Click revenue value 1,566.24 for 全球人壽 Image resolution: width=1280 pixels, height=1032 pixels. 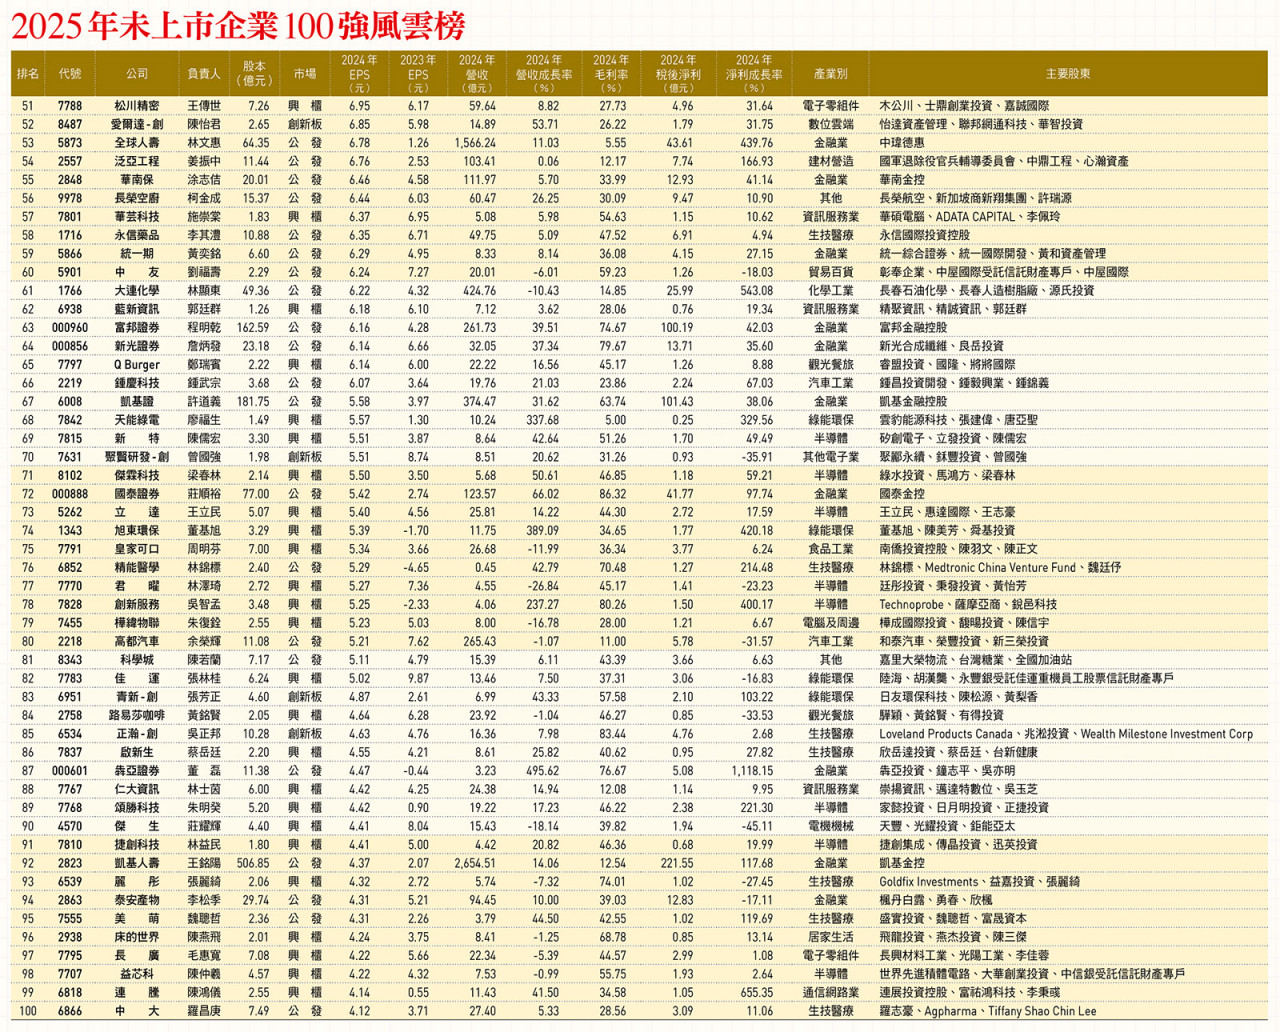click(x=474, y=143)
